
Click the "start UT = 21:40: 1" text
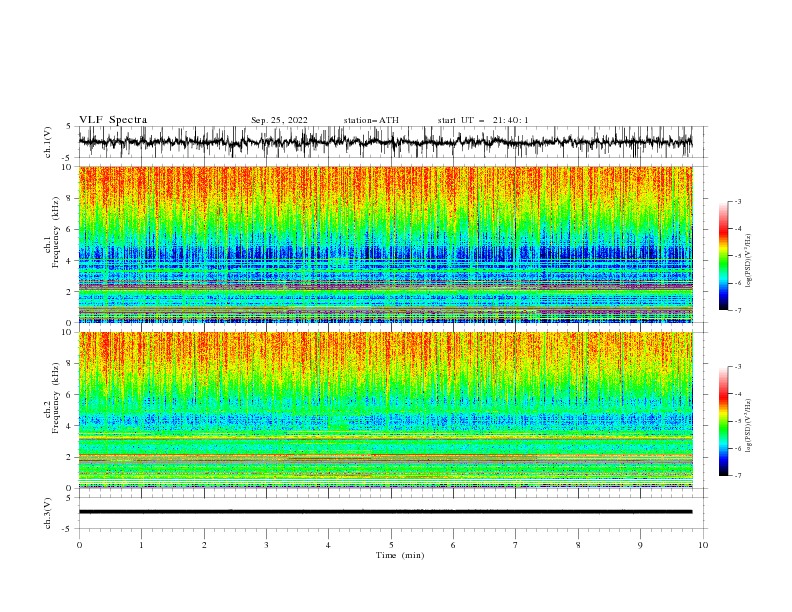483,120
